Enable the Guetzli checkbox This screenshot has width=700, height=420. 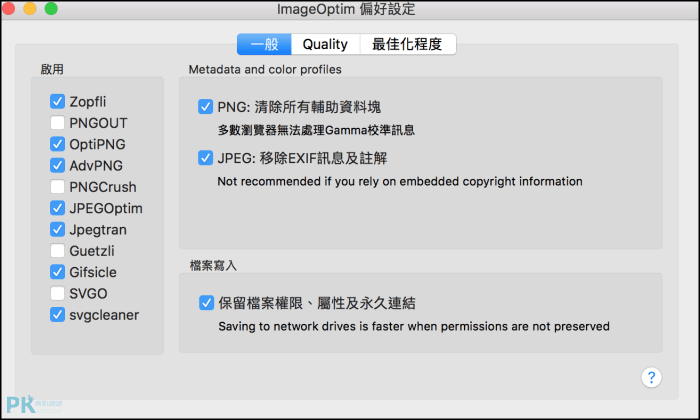click(x=57, y=250)
